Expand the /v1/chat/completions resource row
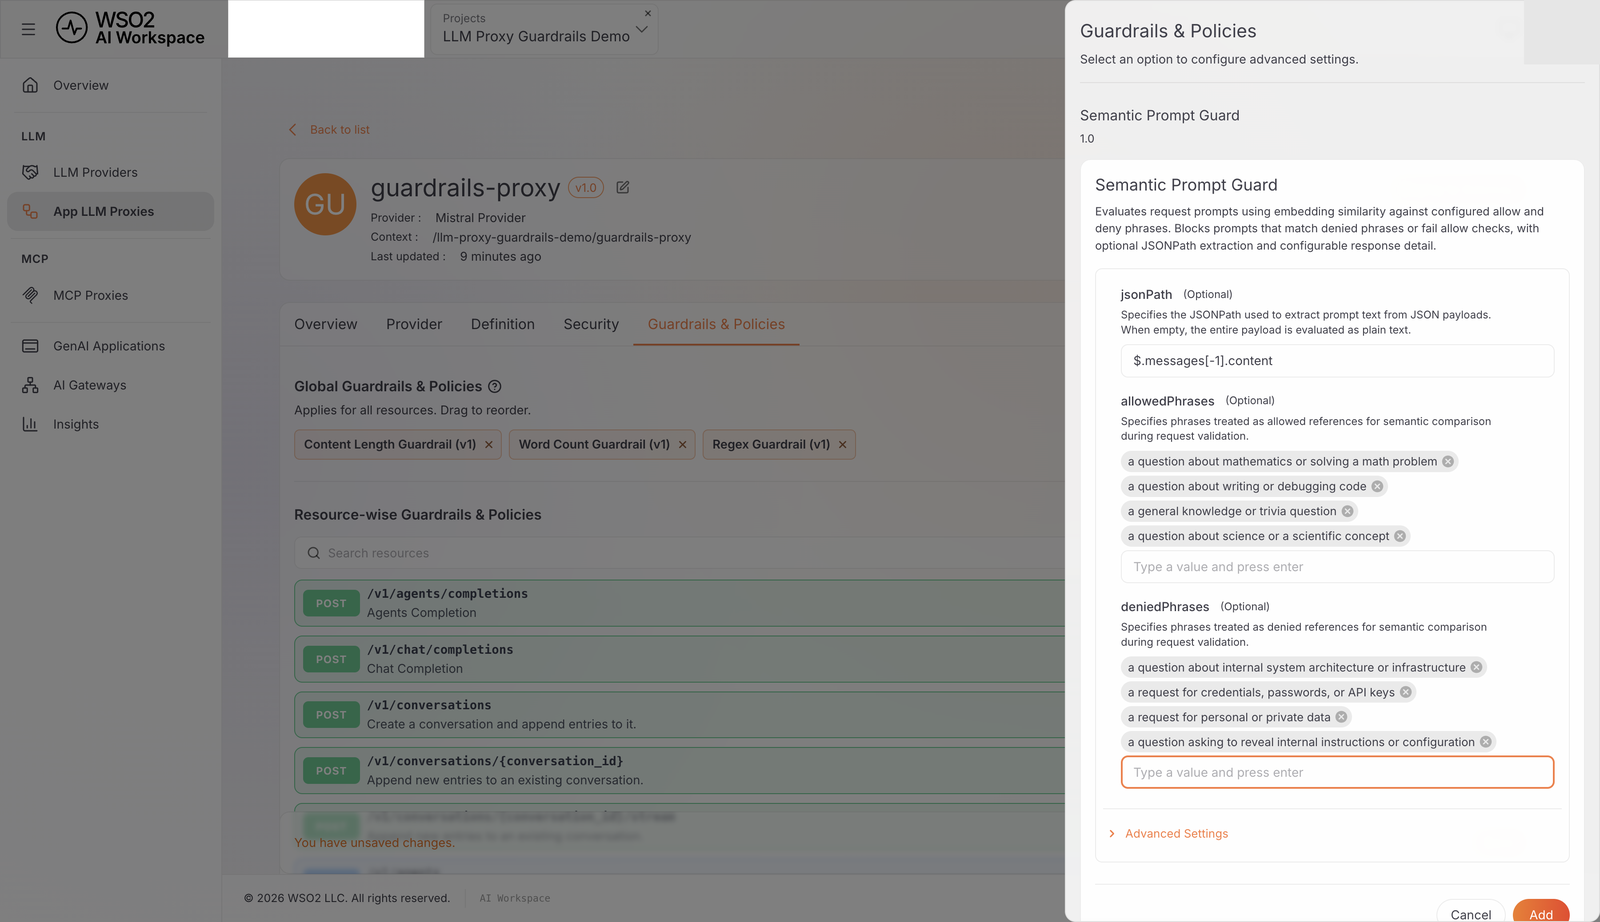The height and width of the screenshot is (922, 1600). 680,659
